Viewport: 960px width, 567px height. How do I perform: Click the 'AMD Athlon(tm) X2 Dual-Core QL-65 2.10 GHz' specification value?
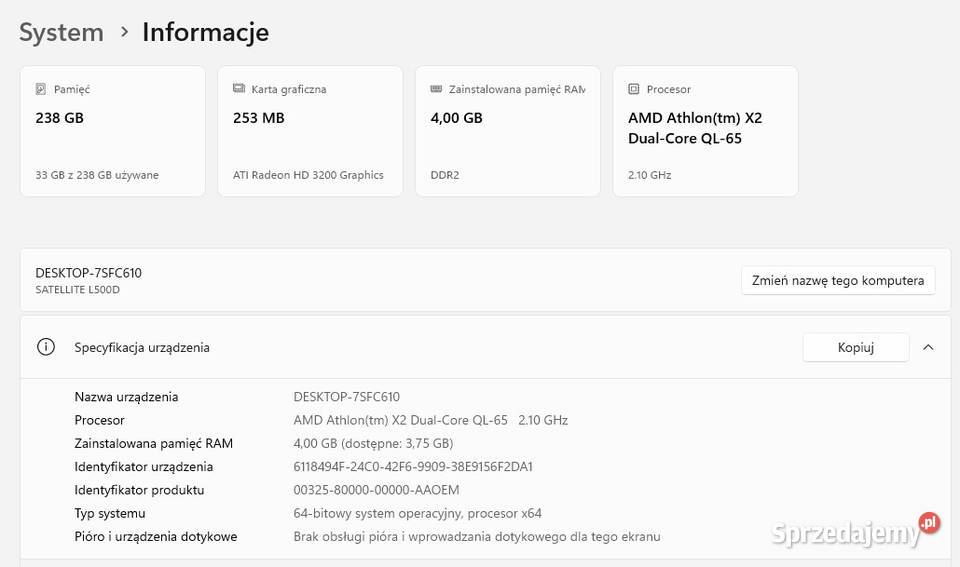[430, 420]
